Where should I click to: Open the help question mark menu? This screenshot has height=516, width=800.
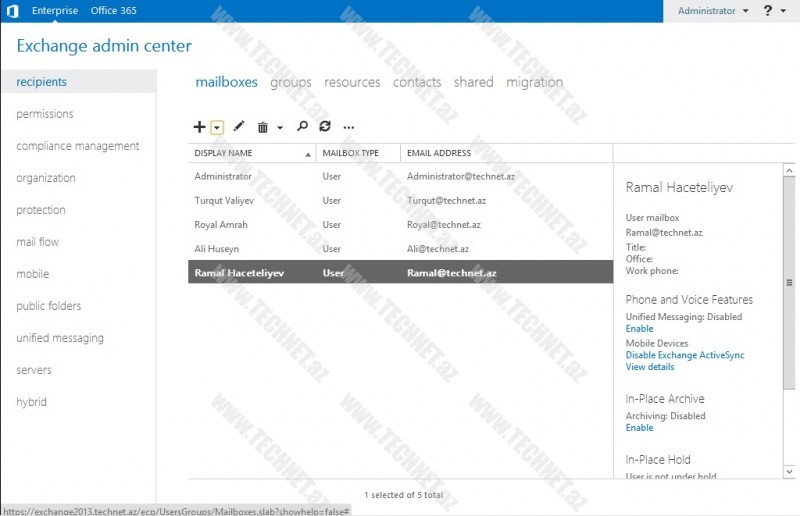768,11
